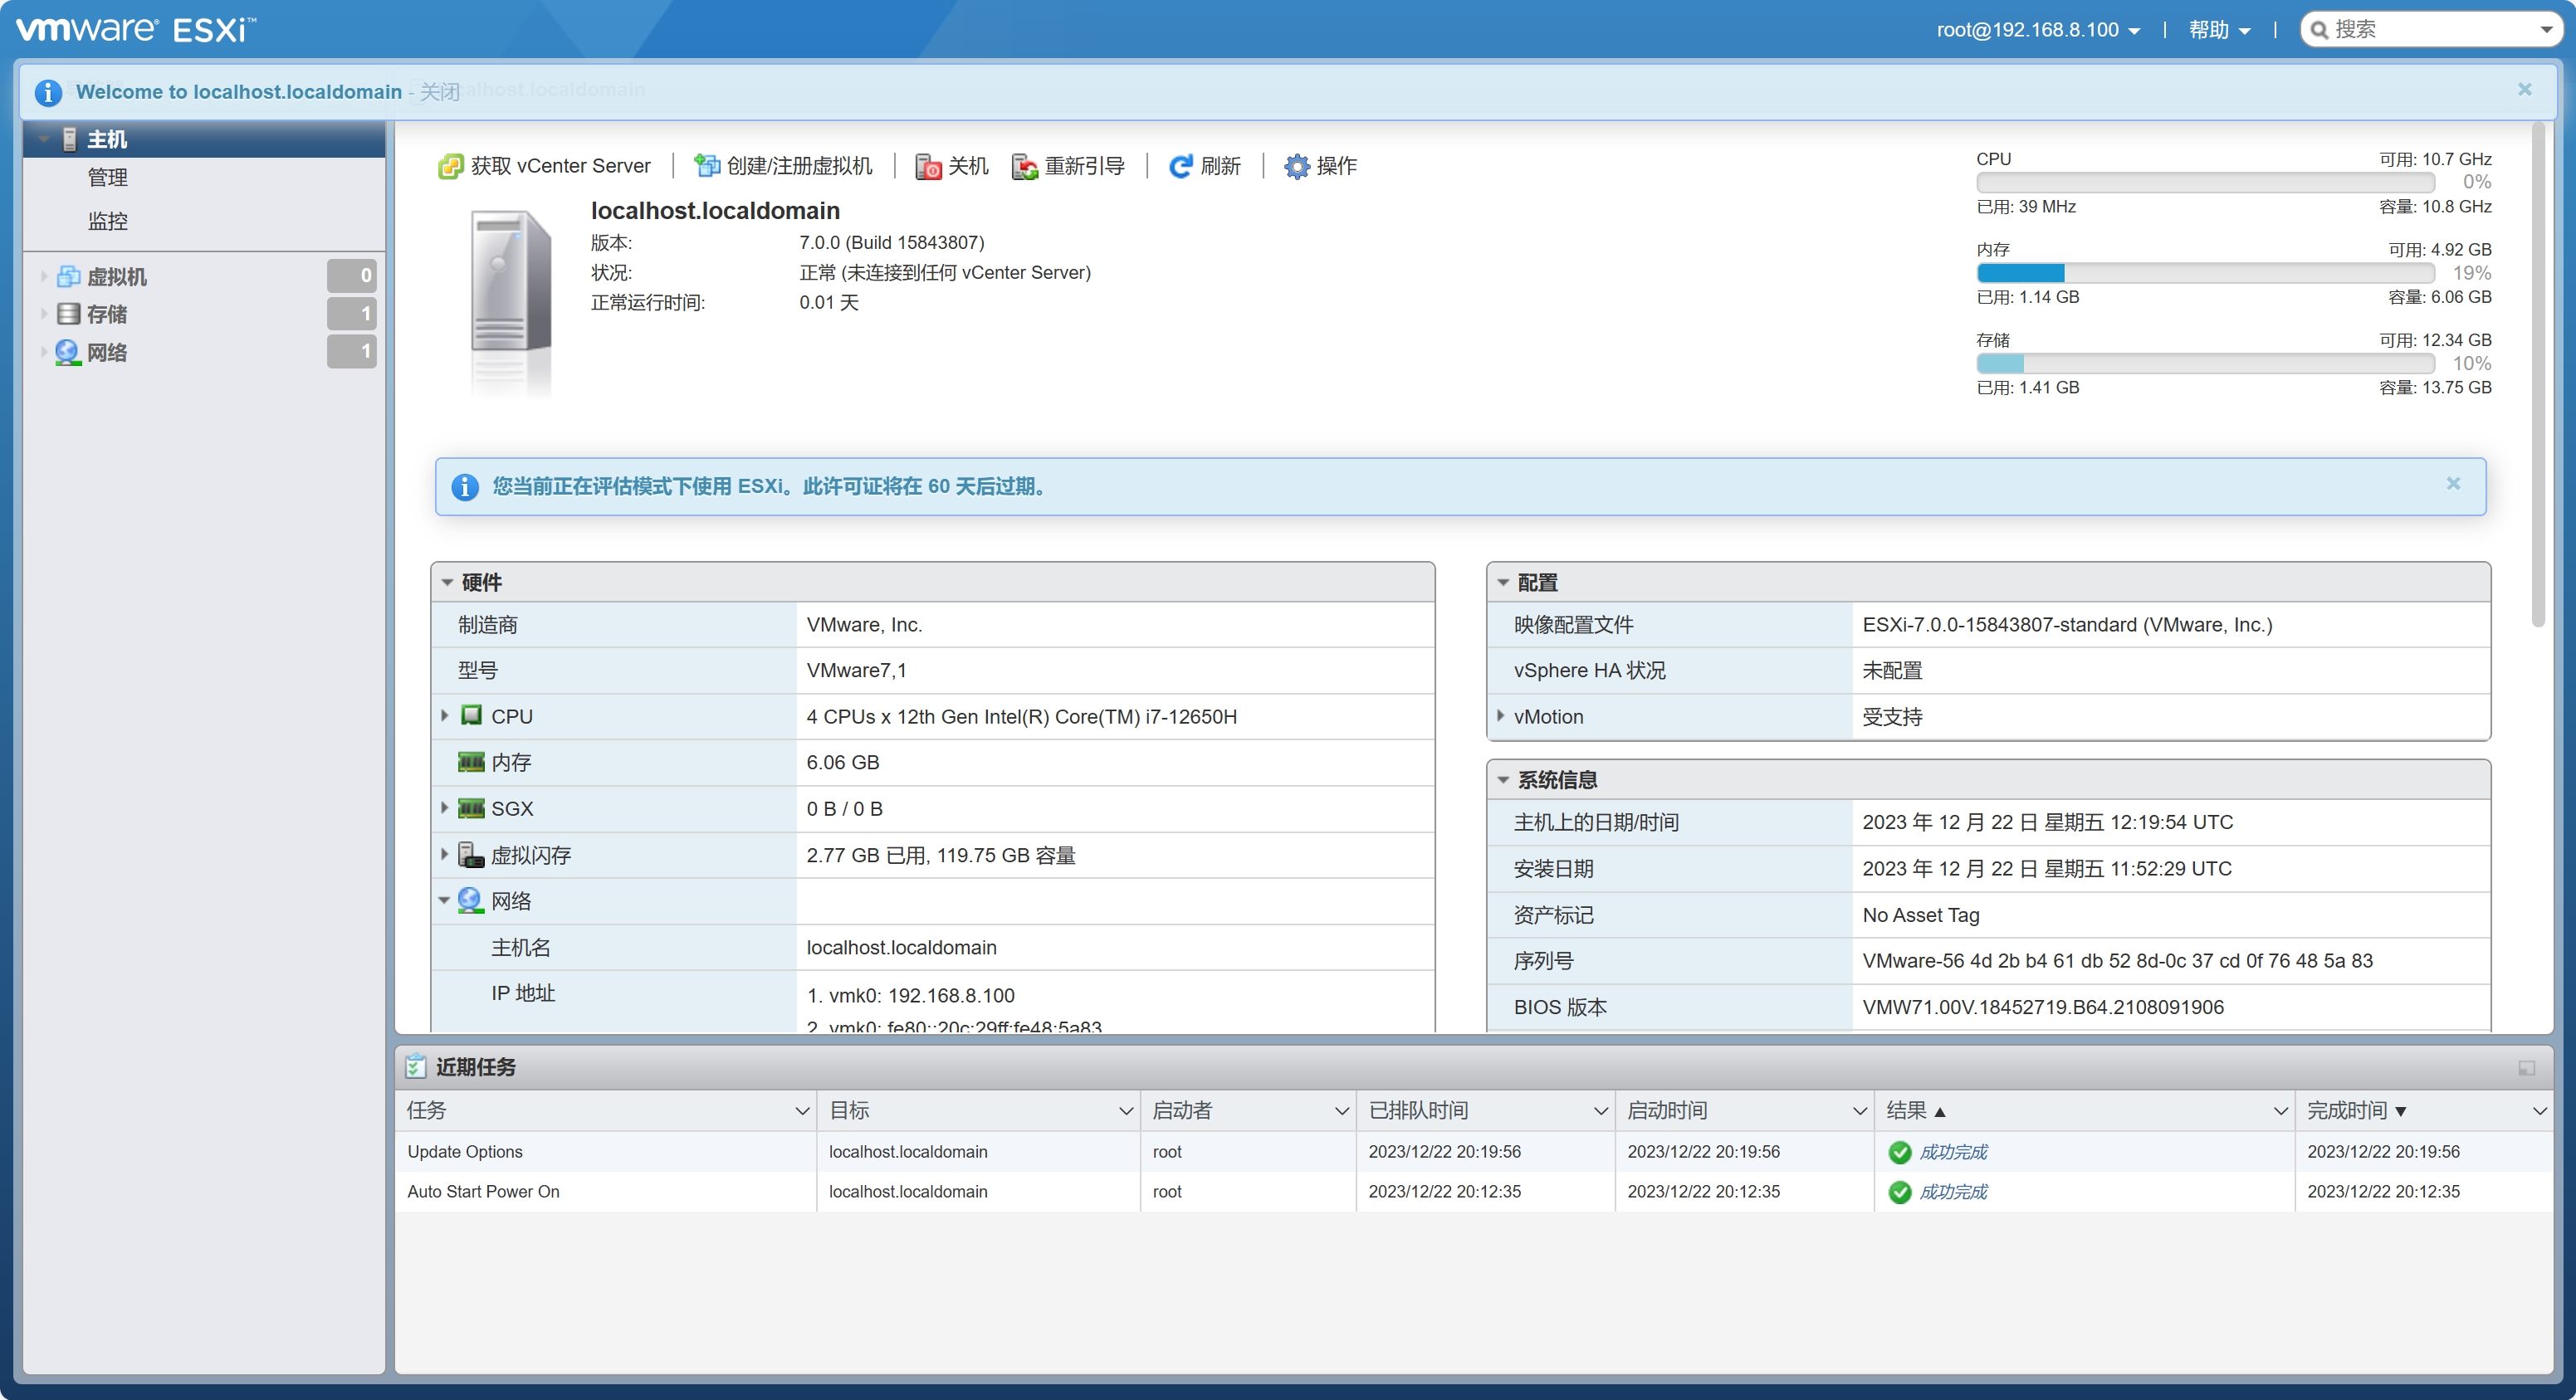
Task: Select Virtual Machines in navigator
Action: click(x=117, y=277)
